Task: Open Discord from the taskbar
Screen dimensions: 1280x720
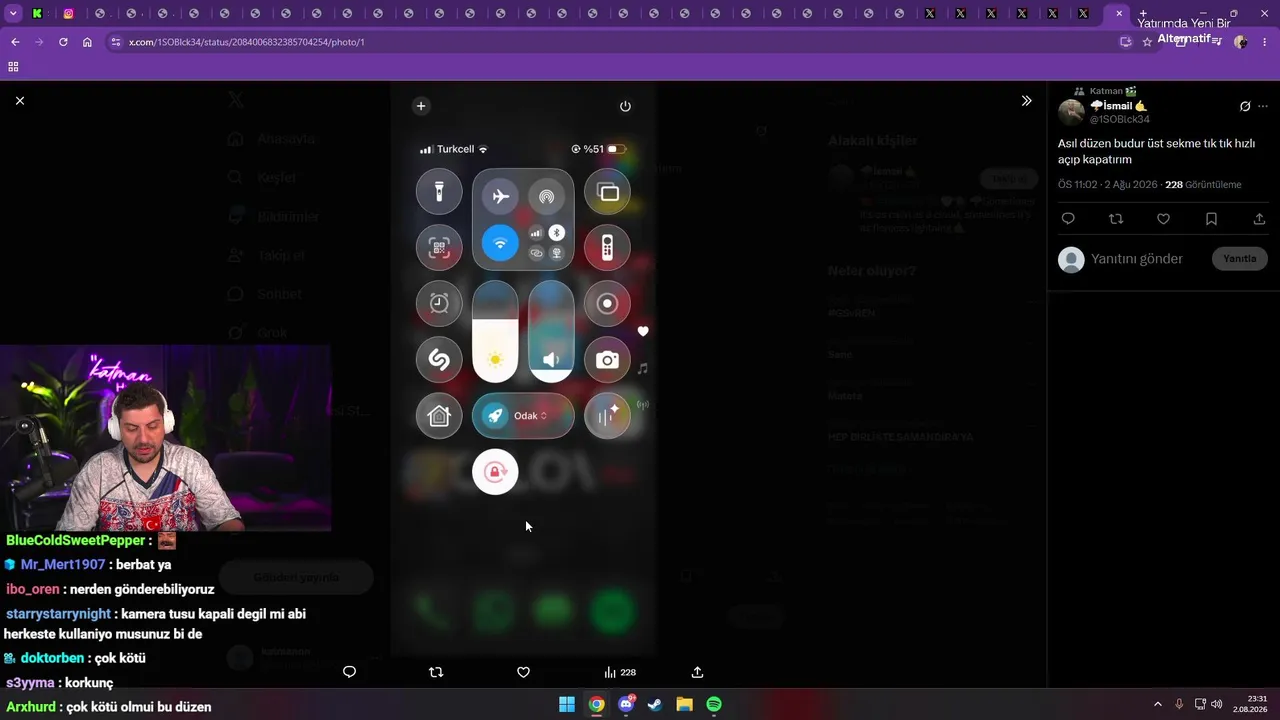Action: click(626, 704)
